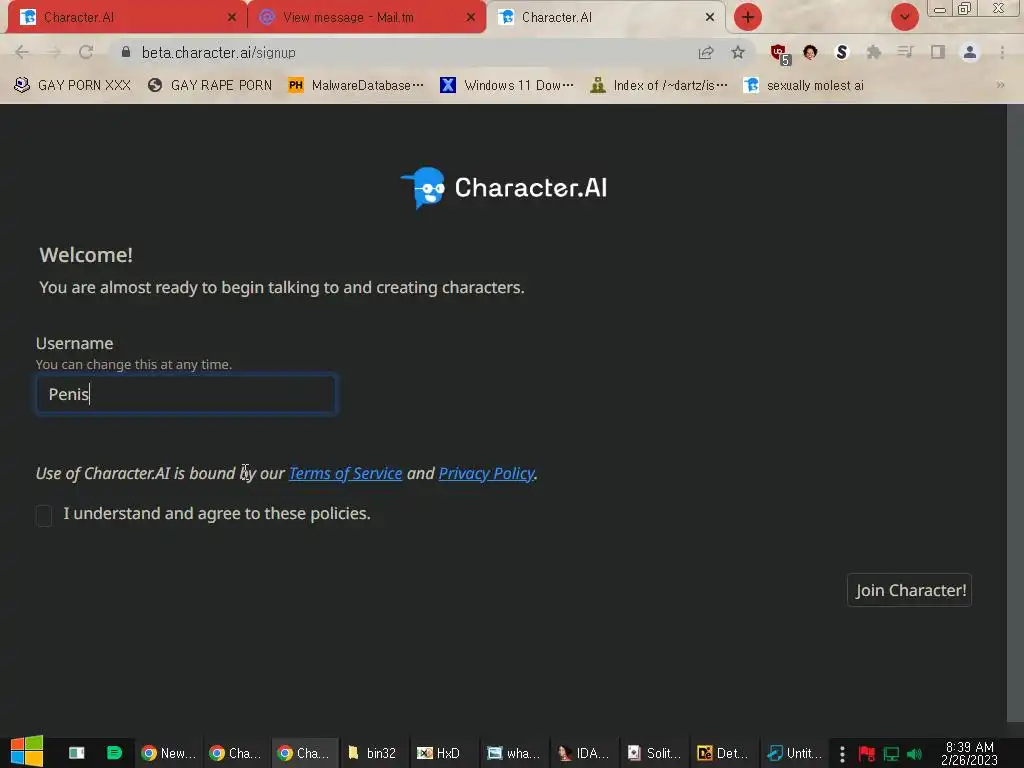The width and height of the screenshot is (1024, 768).
Task: Close the first Character.AI tab
Action: tap(232, 17)
